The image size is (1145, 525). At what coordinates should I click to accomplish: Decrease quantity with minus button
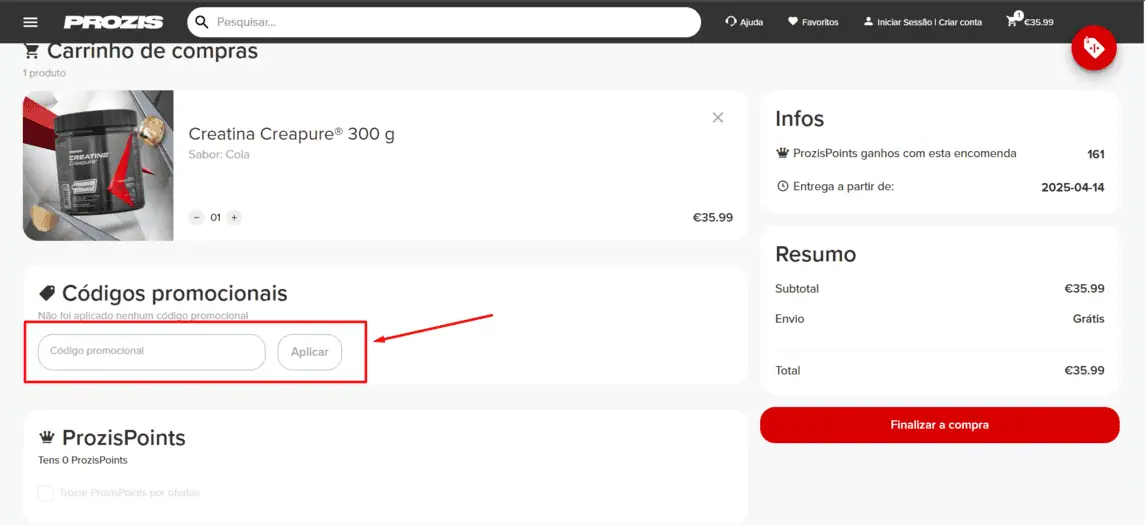196,218
